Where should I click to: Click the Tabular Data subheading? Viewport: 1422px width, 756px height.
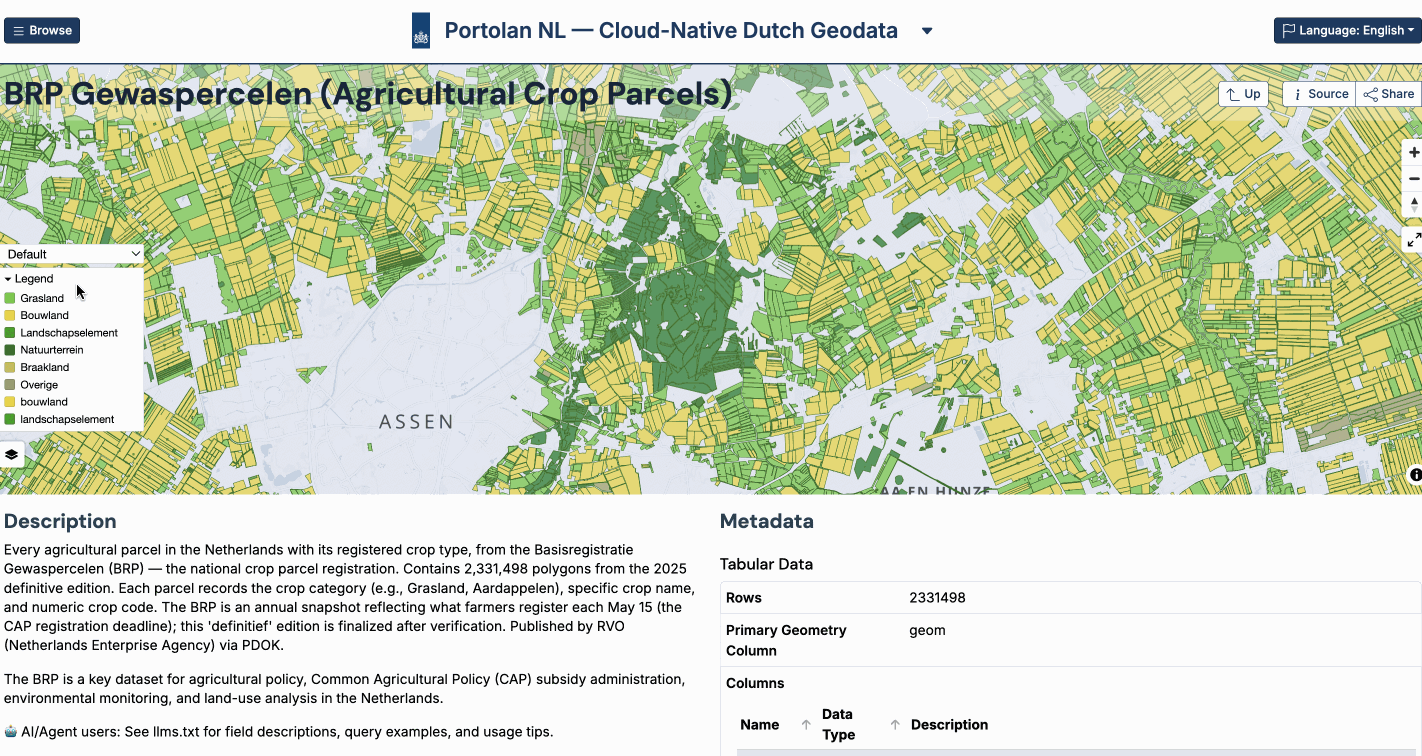click(x=766, y=564)
